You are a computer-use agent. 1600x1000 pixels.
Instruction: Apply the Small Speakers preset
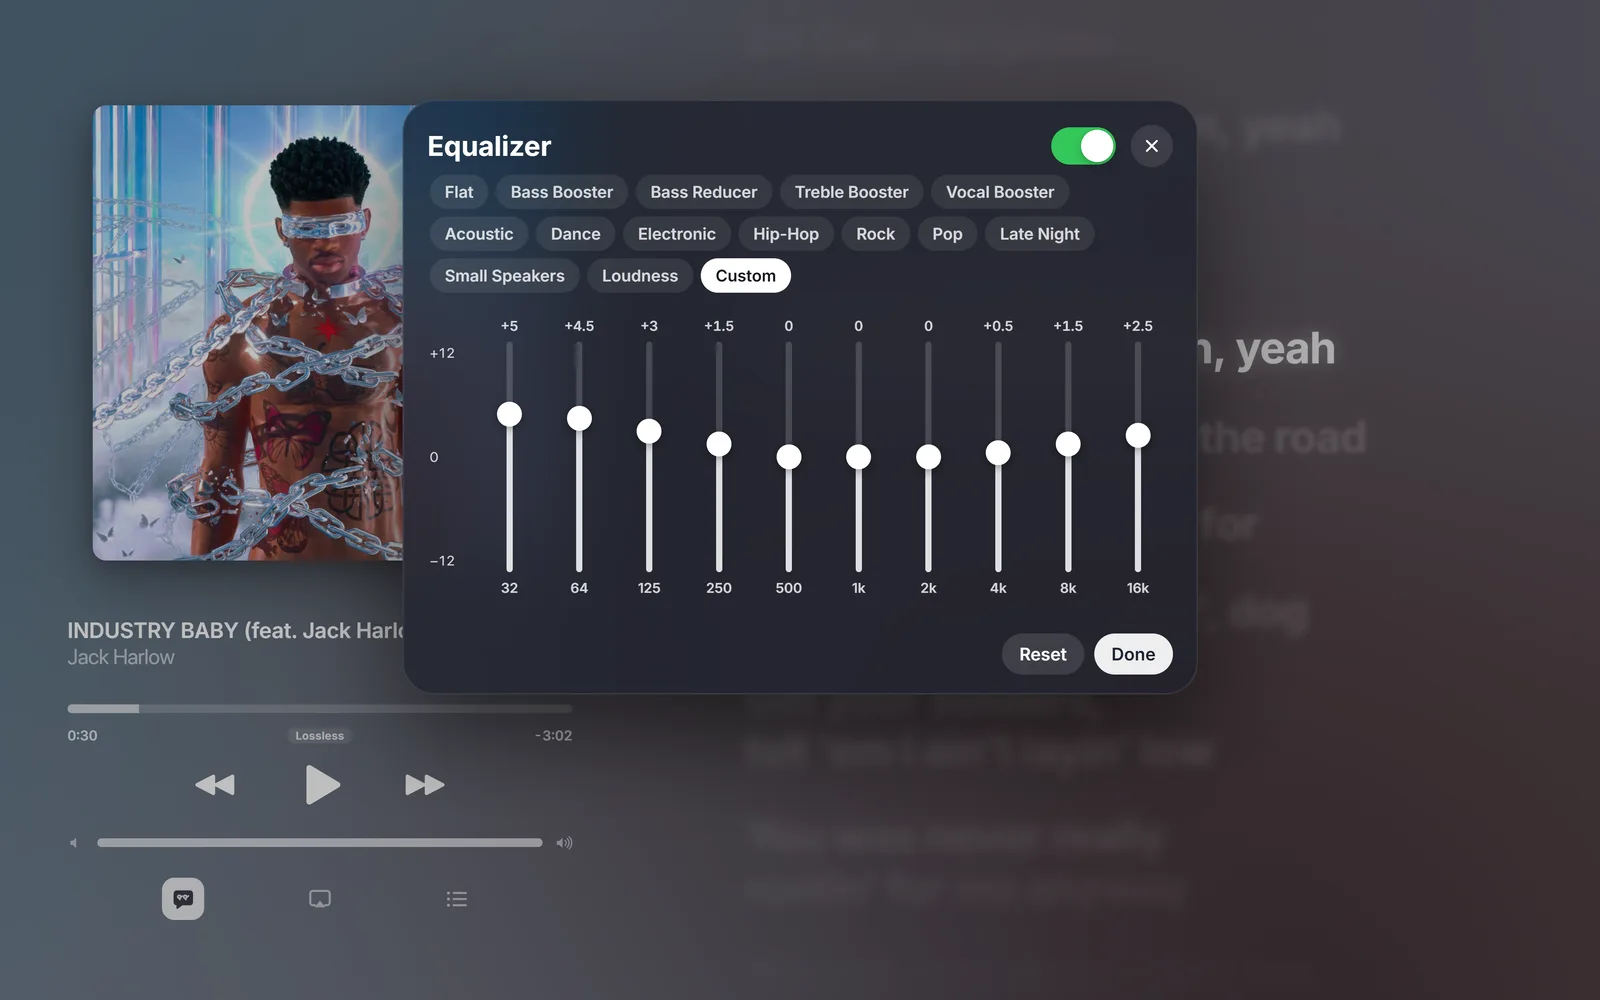(505, 276)
